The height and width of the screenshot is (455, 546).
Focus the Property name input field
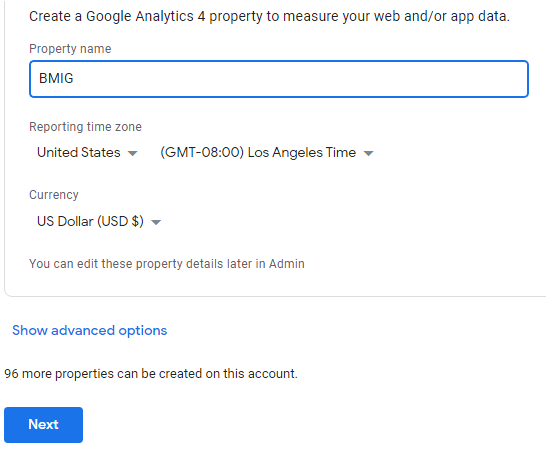pyautogui.click(x=279, y=79)
